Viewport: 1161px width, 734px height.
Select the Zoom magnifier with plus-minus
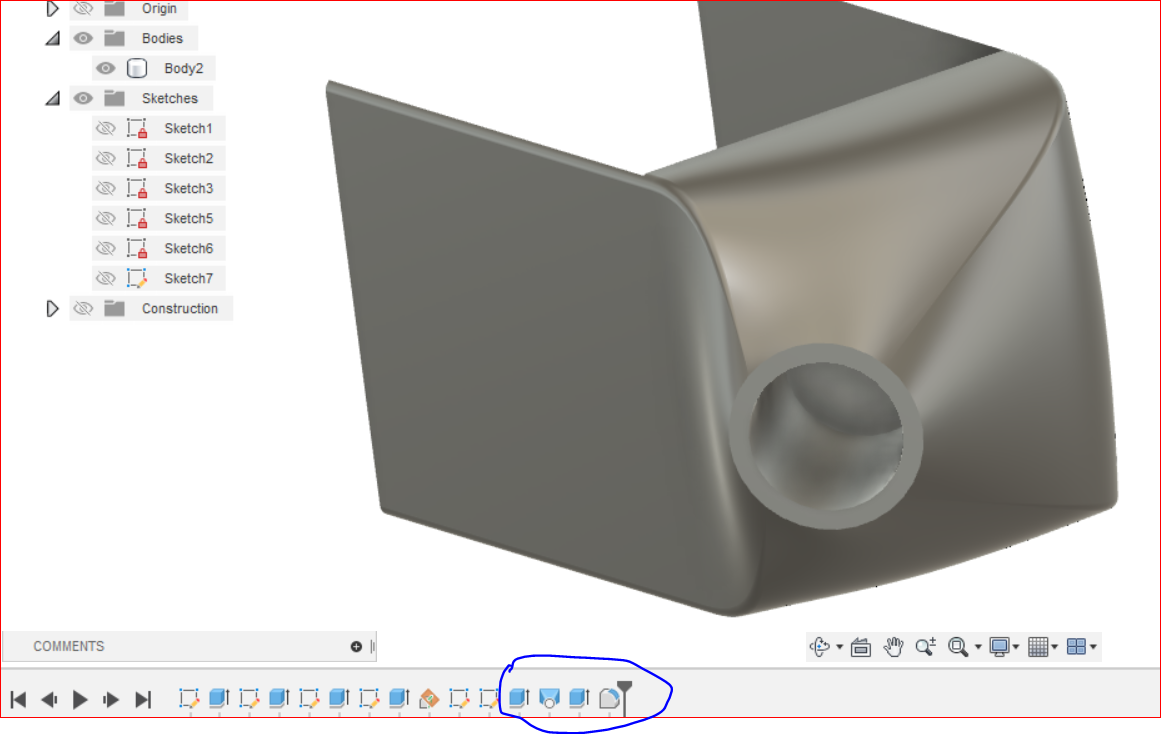(x=926, y=647)
